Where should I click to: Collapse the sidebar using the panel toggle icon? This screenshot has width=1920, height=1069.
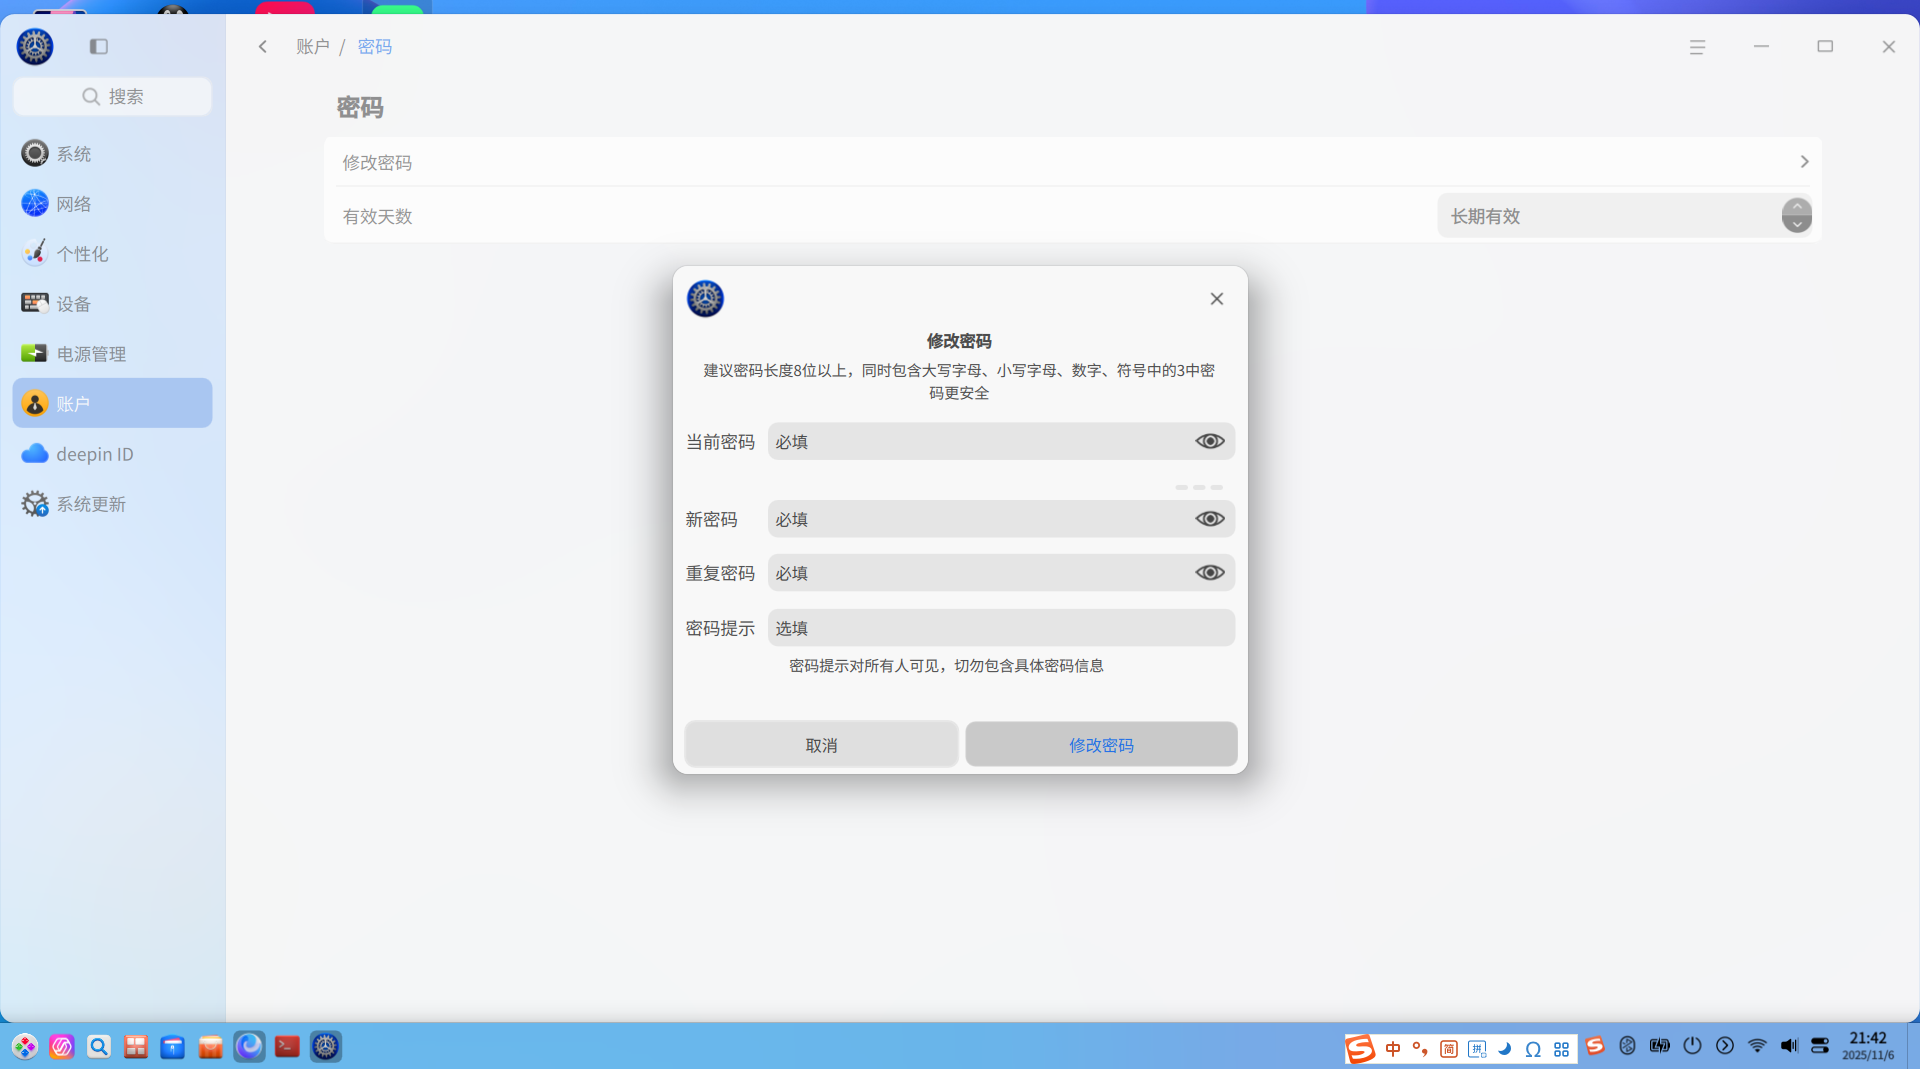point(98,46)
